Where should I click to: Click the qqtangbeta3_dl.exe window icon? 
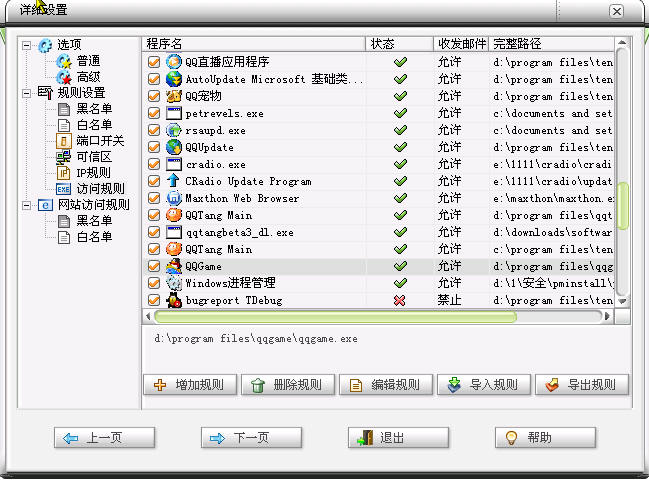[174, 232]
